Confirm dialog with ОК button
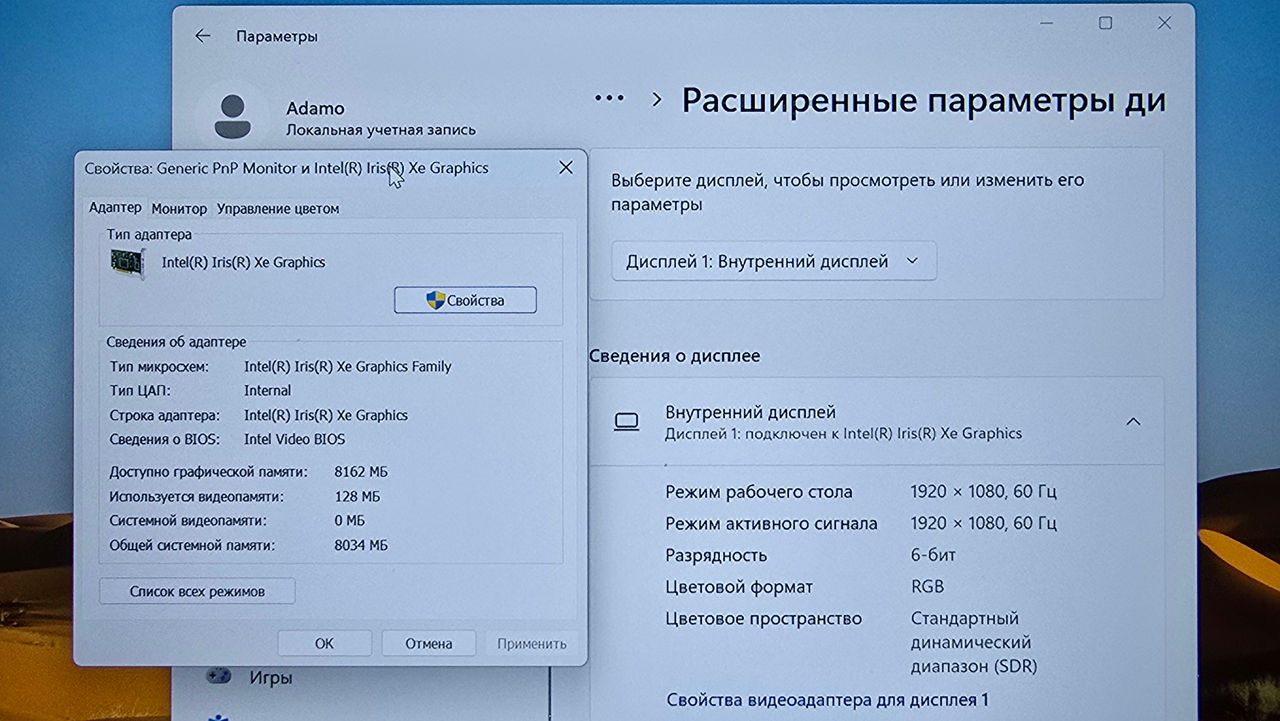Image resolution: width=1280 pixels, height=721 pixels. 324,643
